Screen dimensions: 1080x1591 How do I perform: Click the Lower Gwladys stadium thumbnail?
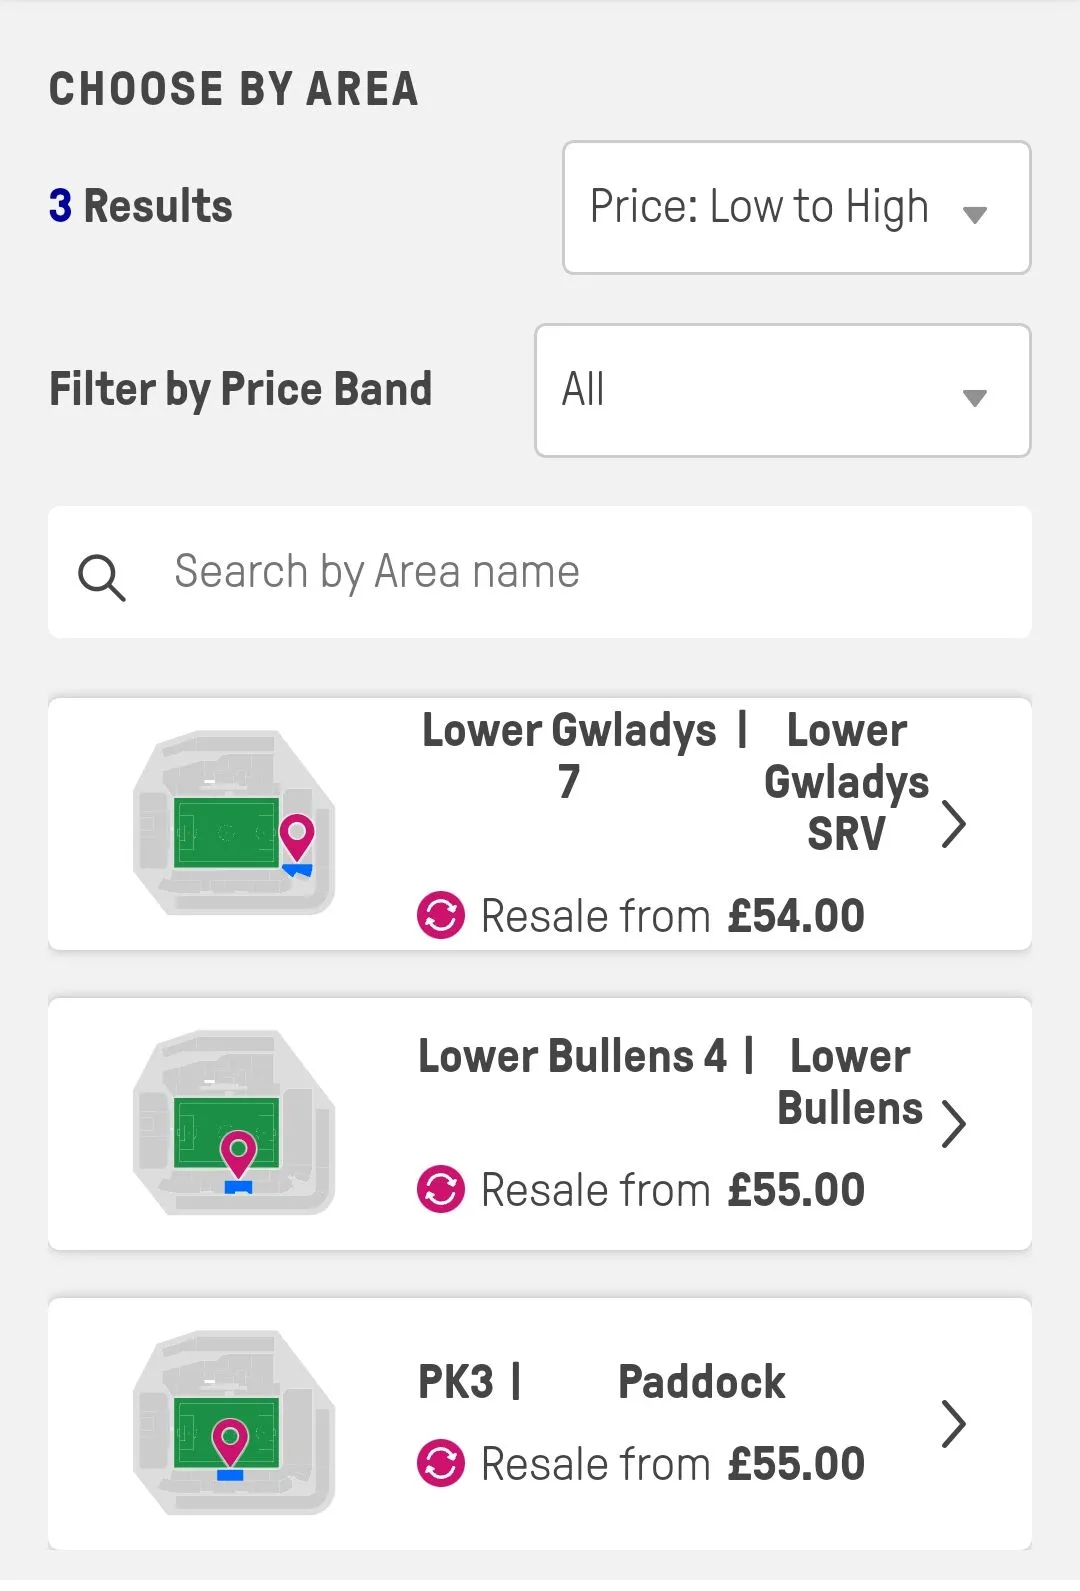[x=234, y=822]
